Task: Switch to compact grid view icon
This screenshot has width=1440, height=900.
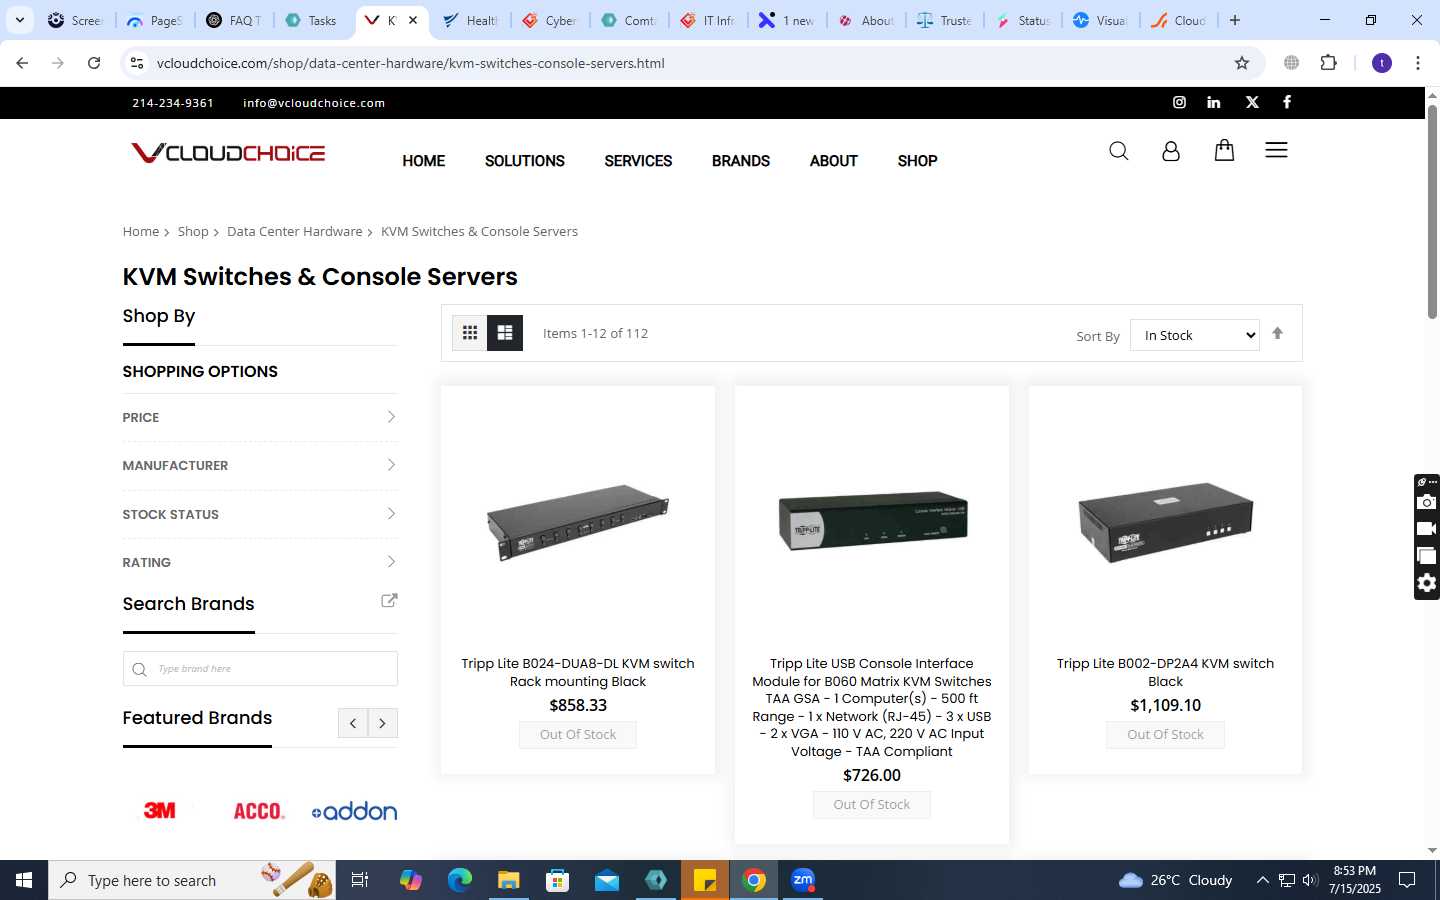Action: tap(469, 333)
